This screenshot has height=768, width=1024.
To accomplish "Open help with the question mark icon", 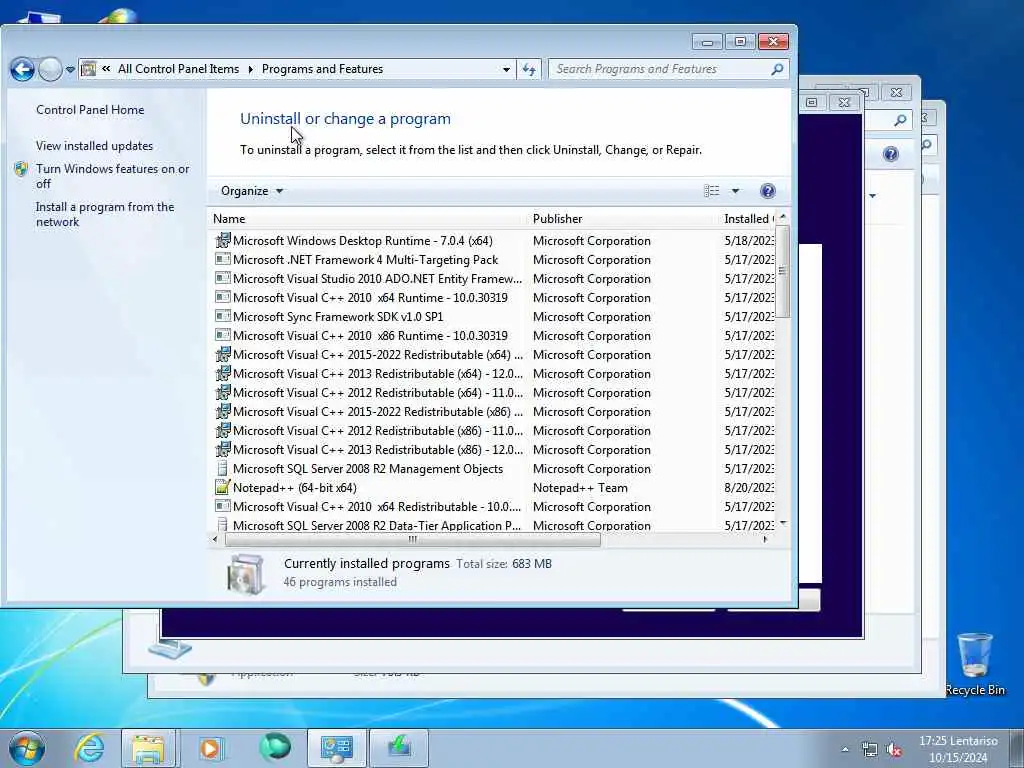I will [x=768, y=191].
